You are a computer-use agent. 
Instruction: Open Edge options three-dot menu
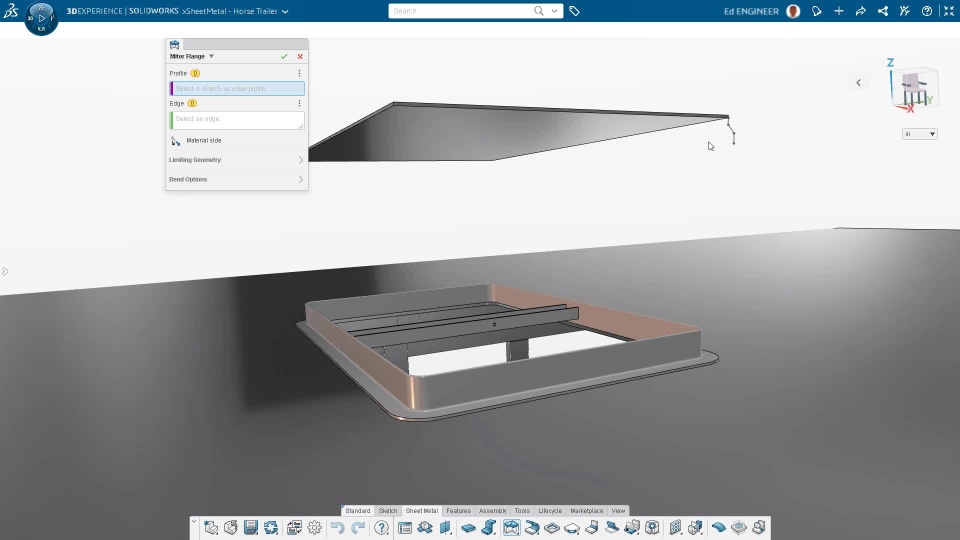(x=299, y=103)
